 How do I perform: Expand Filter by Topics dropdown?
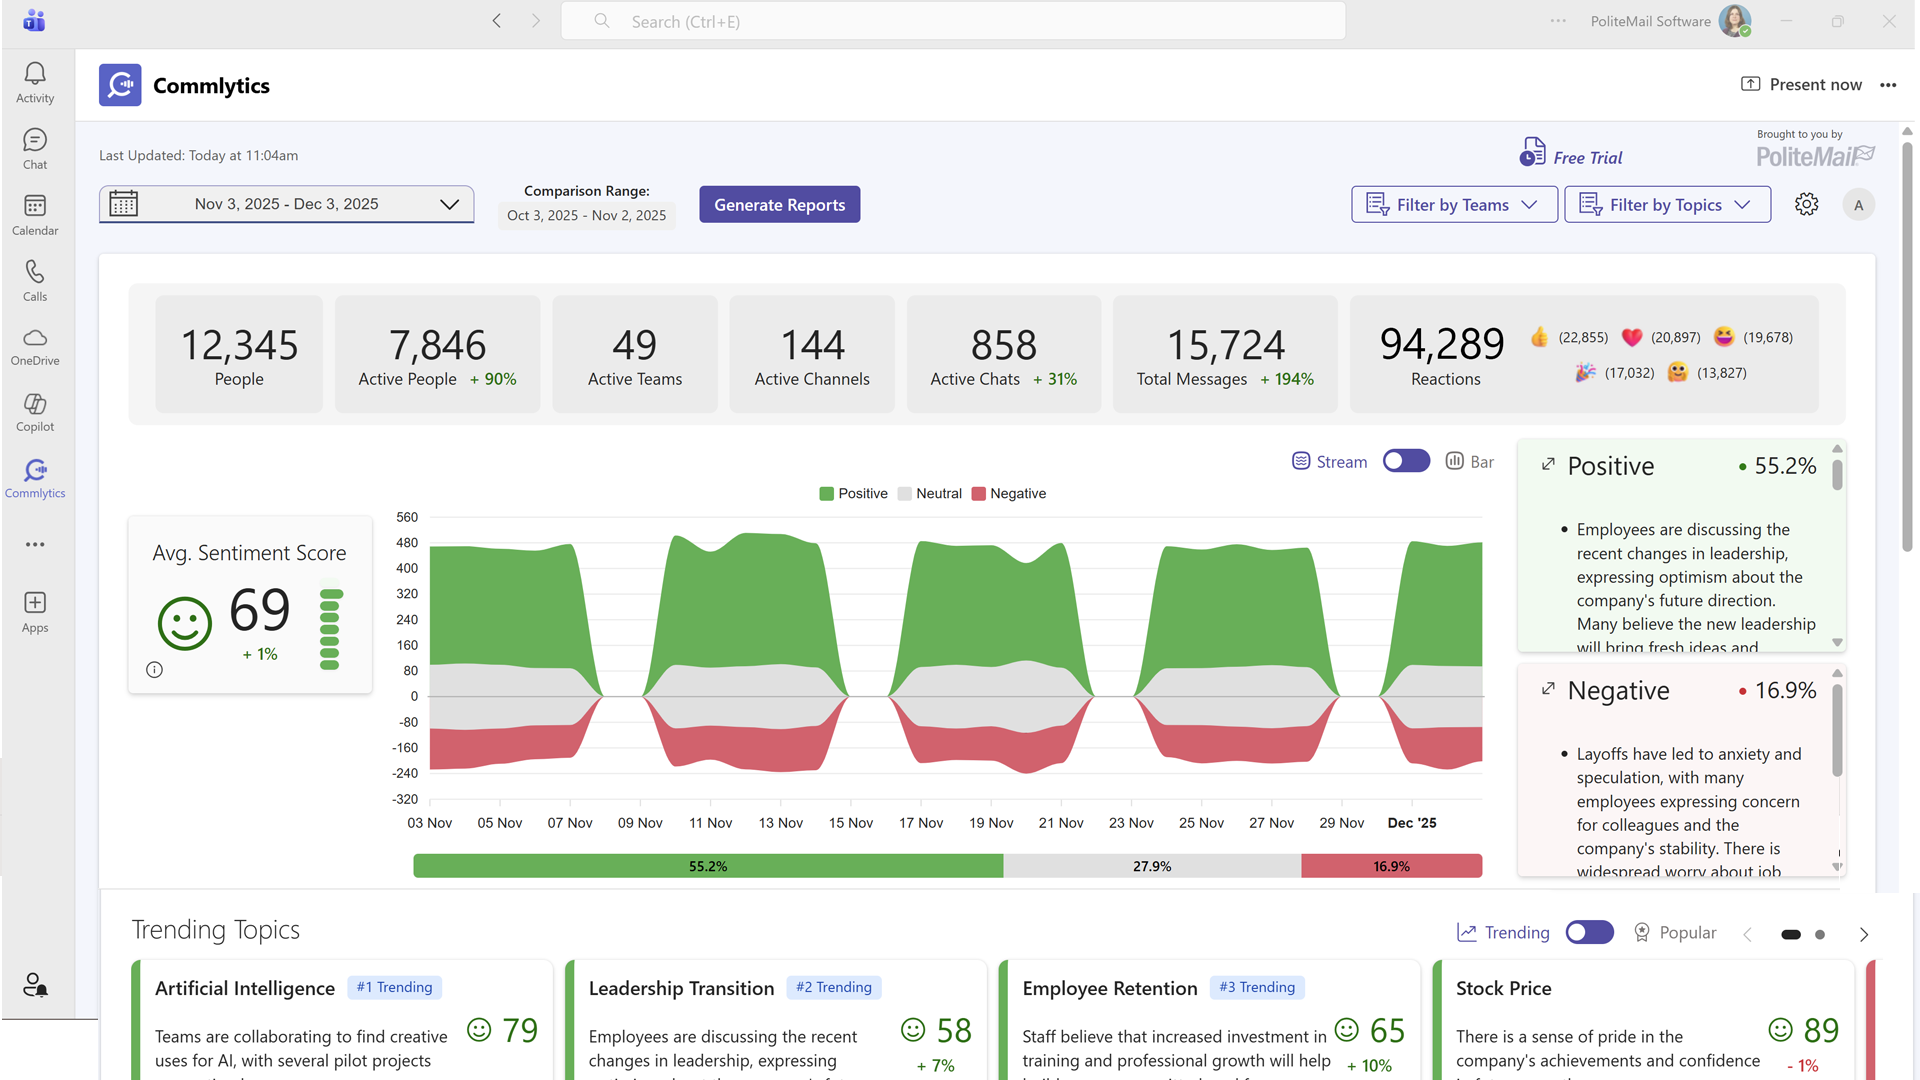pyautogui.click(x=1666, y=205)
